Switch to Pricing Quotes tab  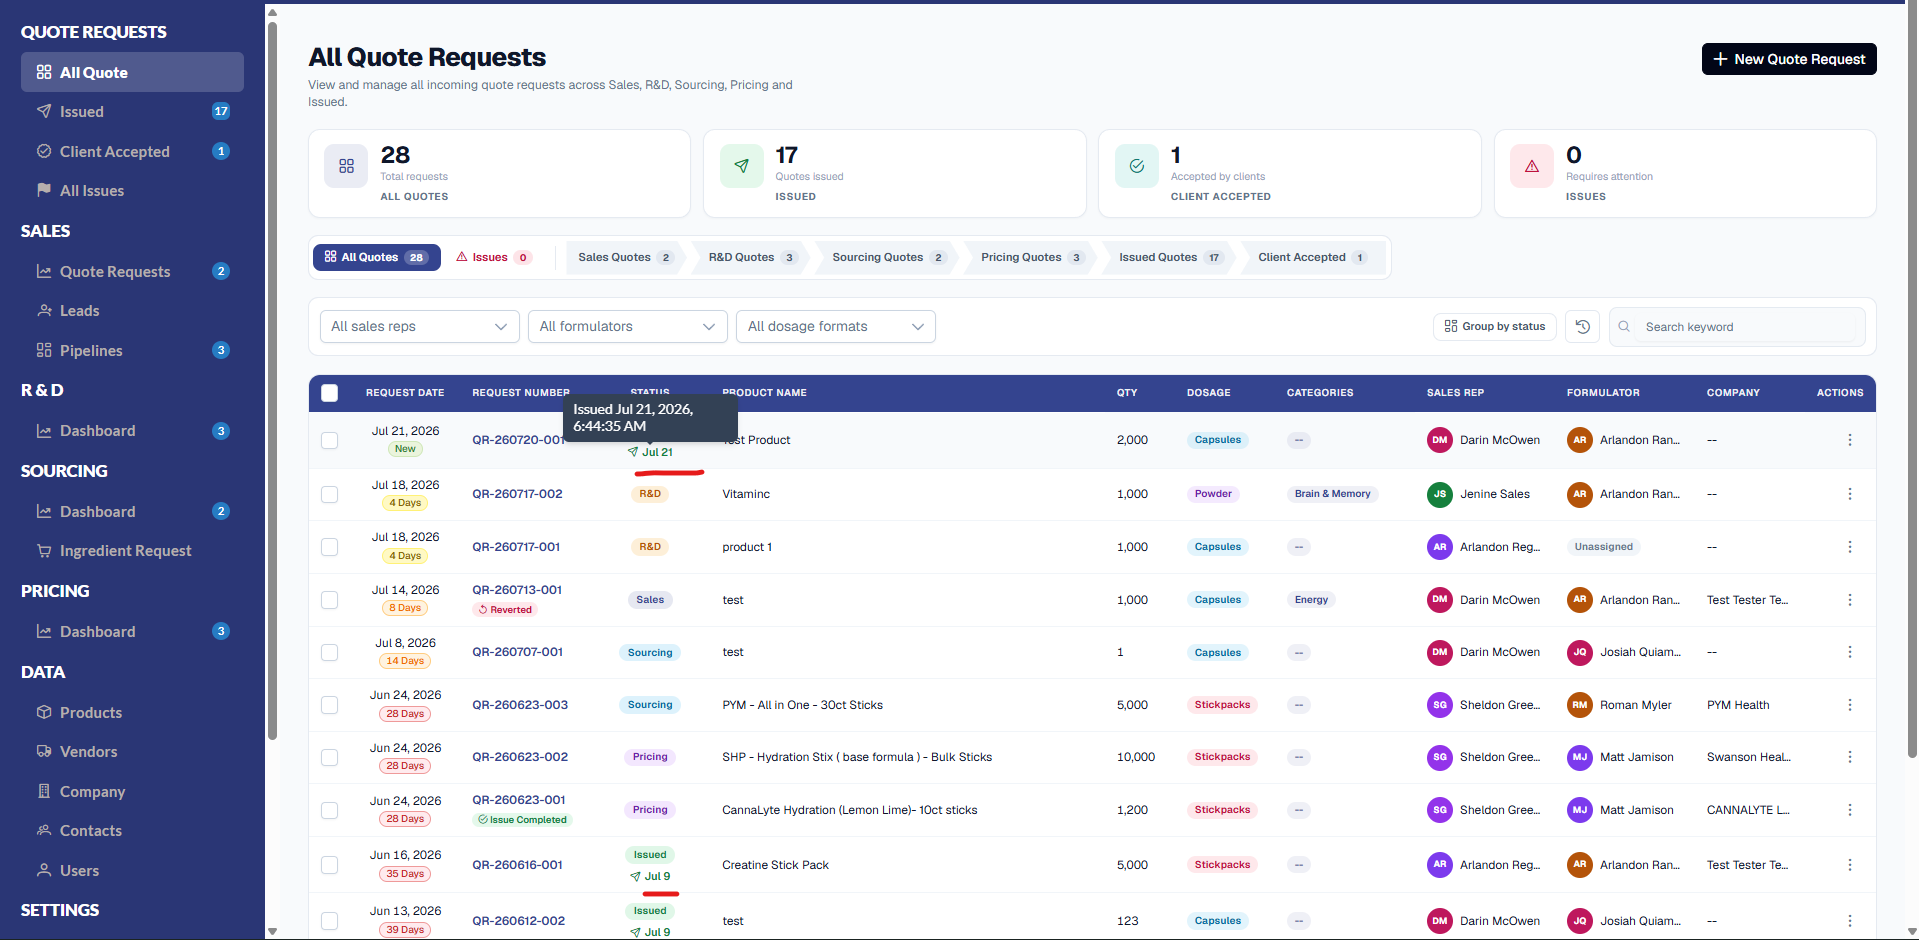click(1031, 257)
